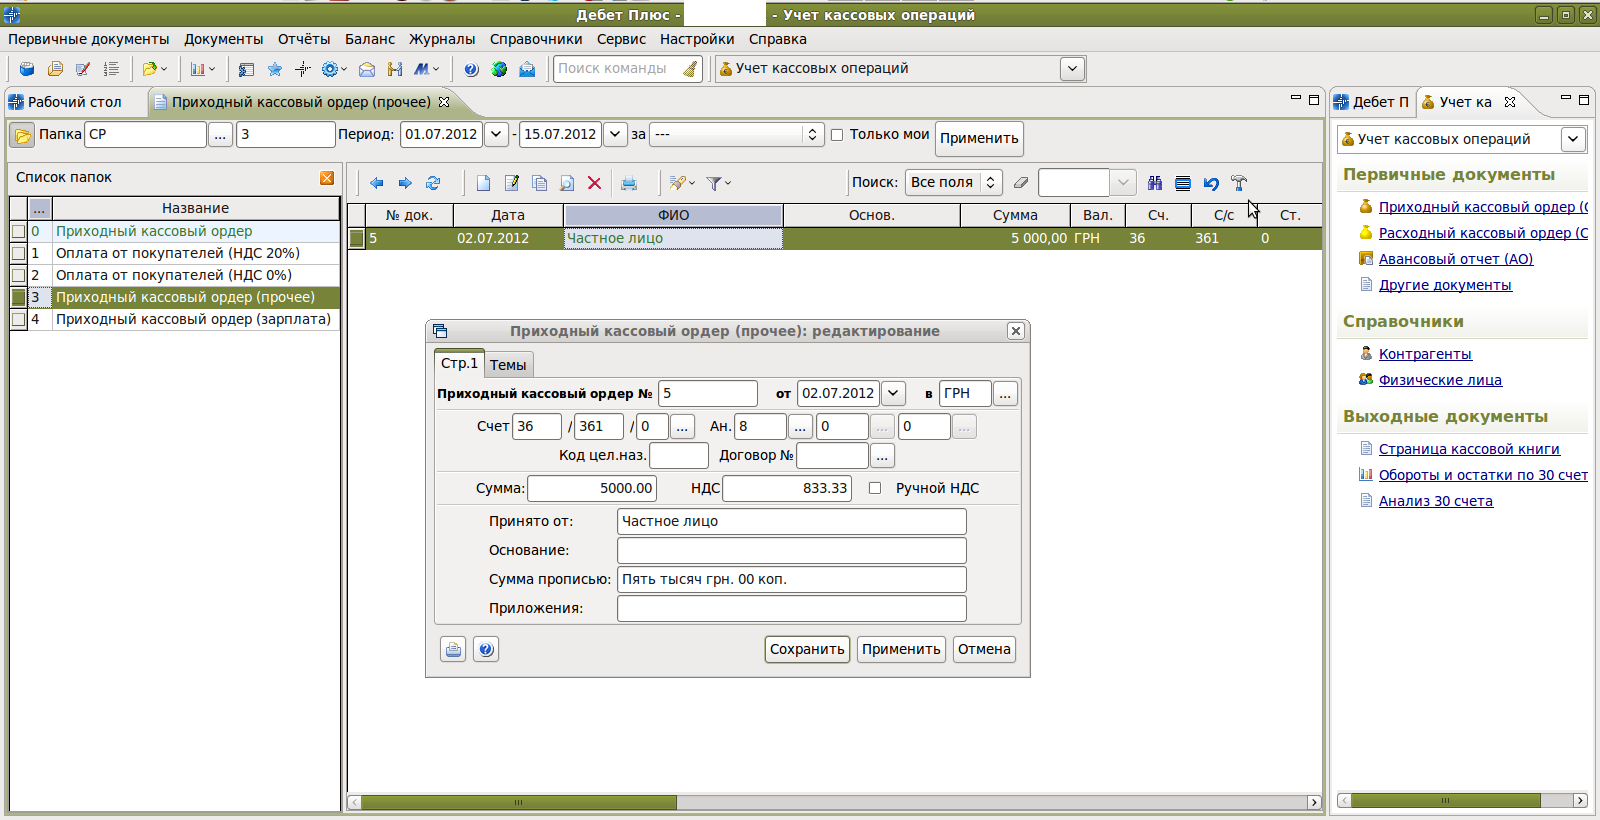
Task: Click the blue star favorites icon
Action: (x=275, y=69)
